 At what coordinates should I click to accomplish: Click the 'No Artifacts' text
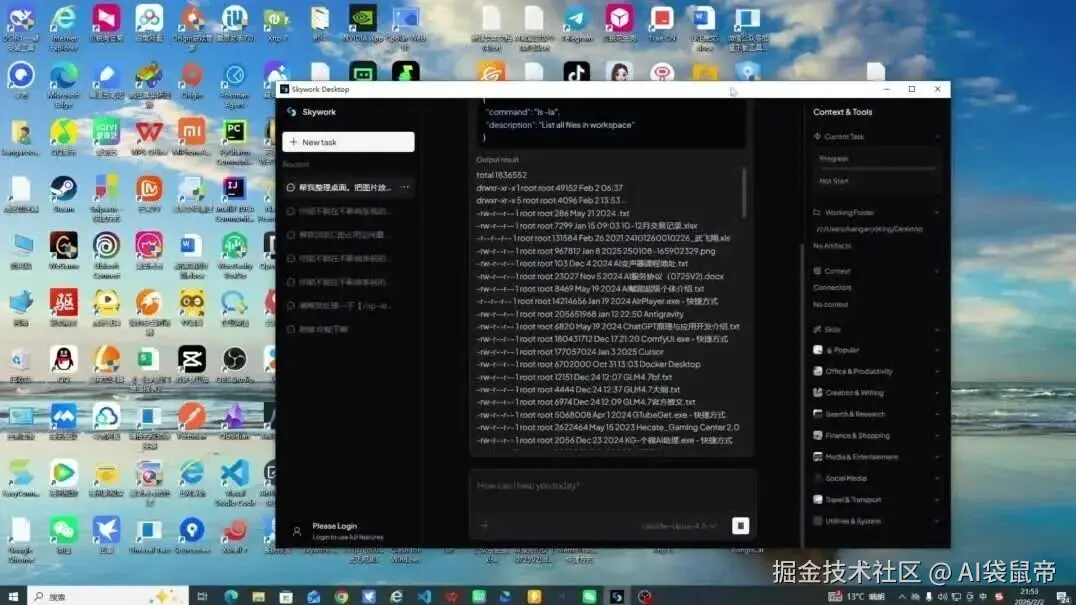coord(832,246)
